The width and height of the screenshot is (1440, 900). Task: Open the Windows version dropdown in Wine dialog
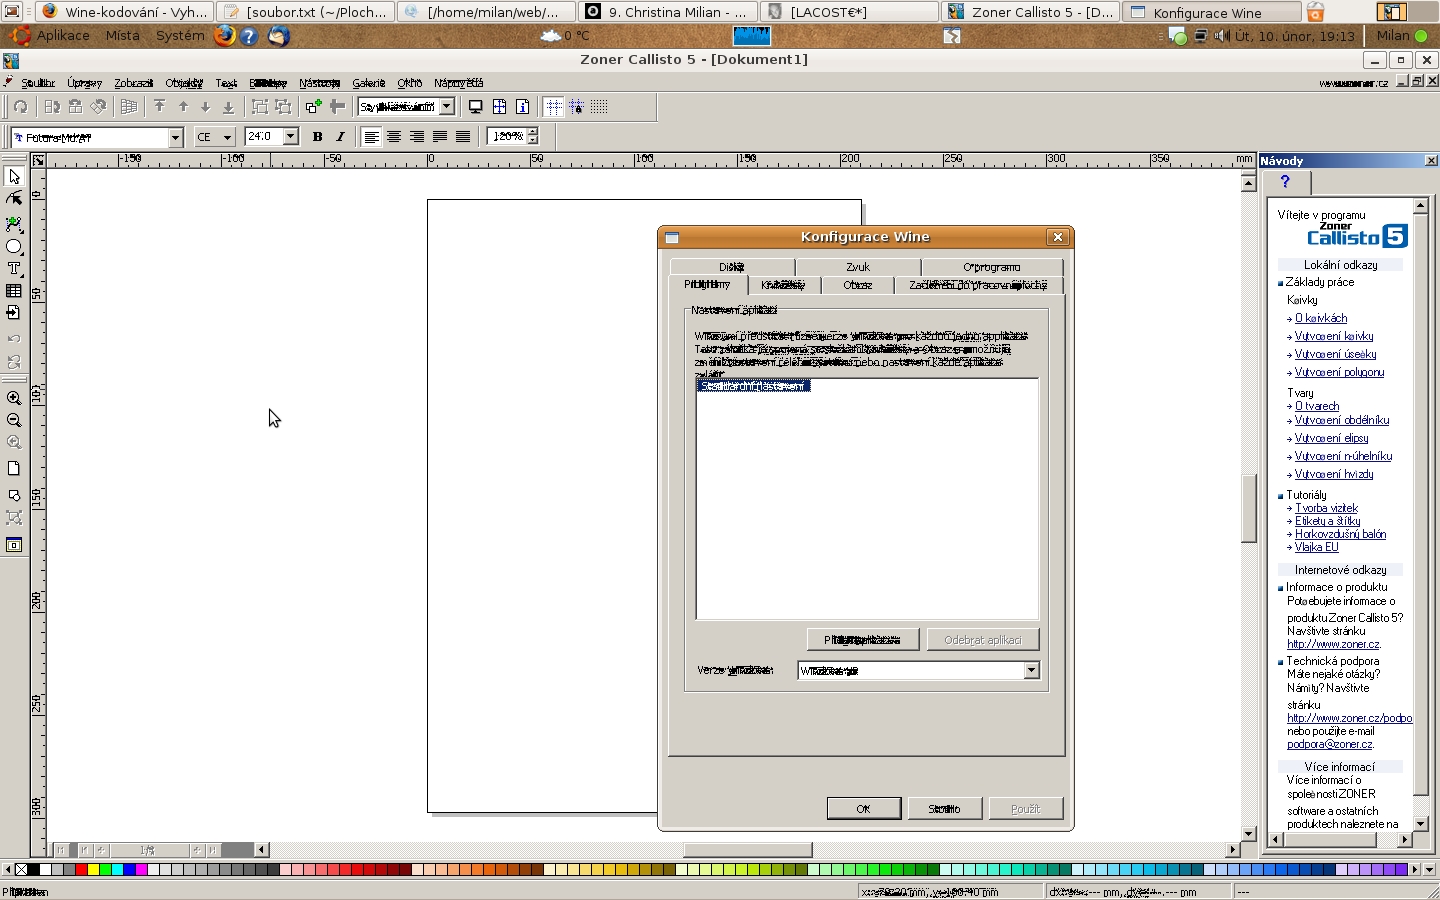tap(1031, 670)
